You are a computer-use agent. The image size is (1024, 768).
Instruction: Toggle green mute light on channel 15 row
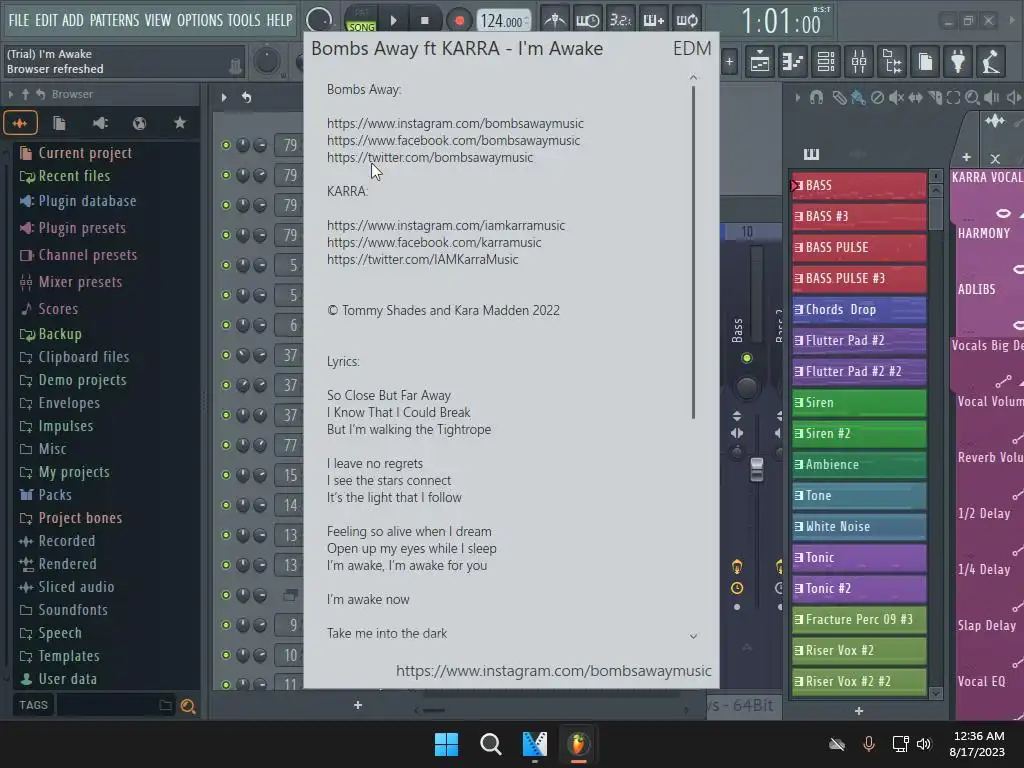[x=226, y=475]
